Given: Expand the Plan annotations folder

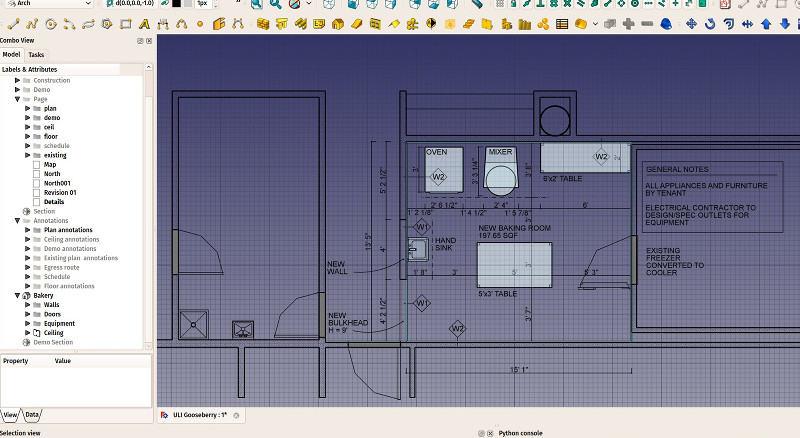Looking at the screenshot, I should (x=28, y=230).
